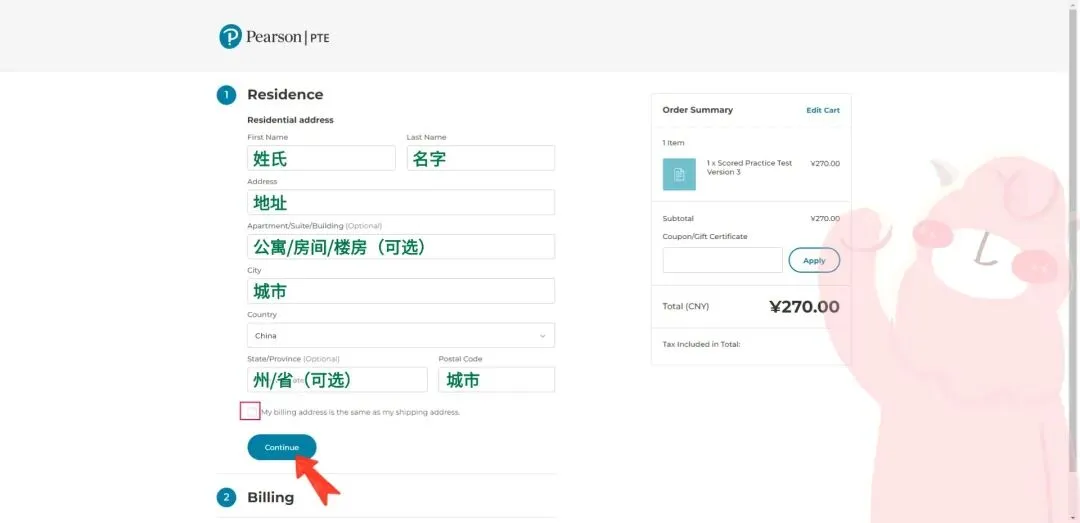The image size is (1080, 523).
Task: Click the Edit Cart link
Action: (x=823, y=110)
